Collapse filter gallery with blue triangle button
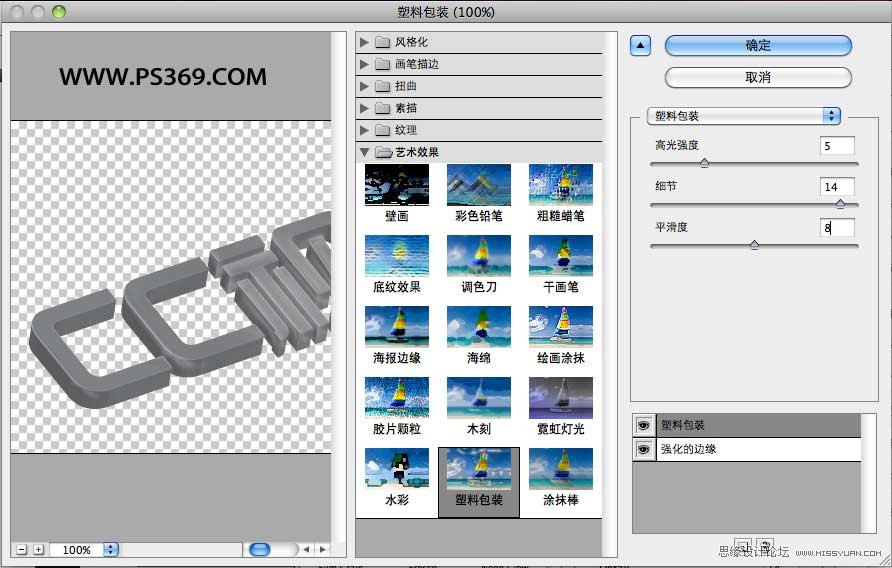 point(641,46)
